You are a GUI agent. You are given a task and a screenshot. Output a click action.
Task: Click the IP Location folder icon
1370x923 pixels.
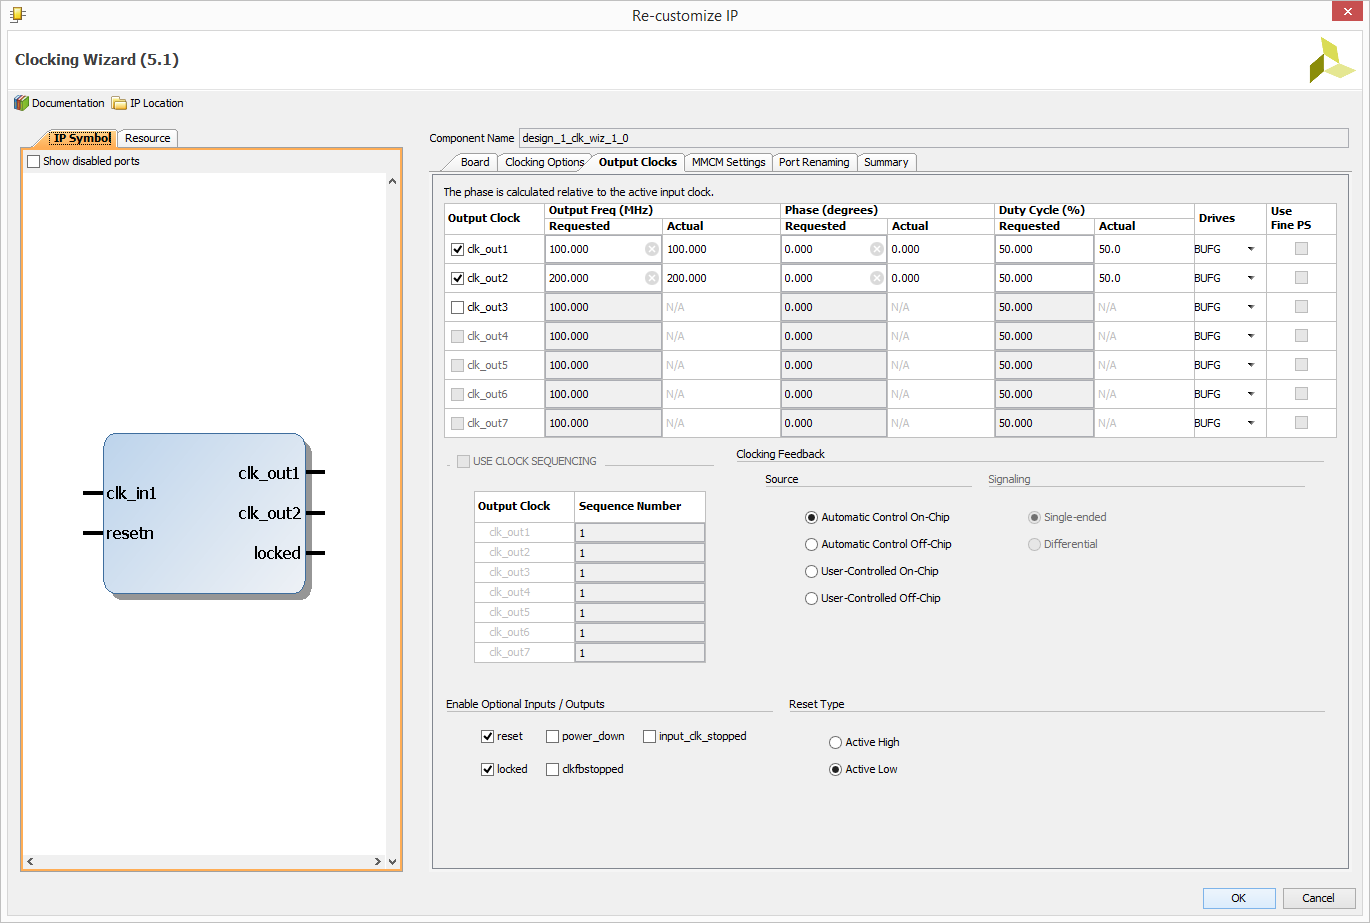119,103
